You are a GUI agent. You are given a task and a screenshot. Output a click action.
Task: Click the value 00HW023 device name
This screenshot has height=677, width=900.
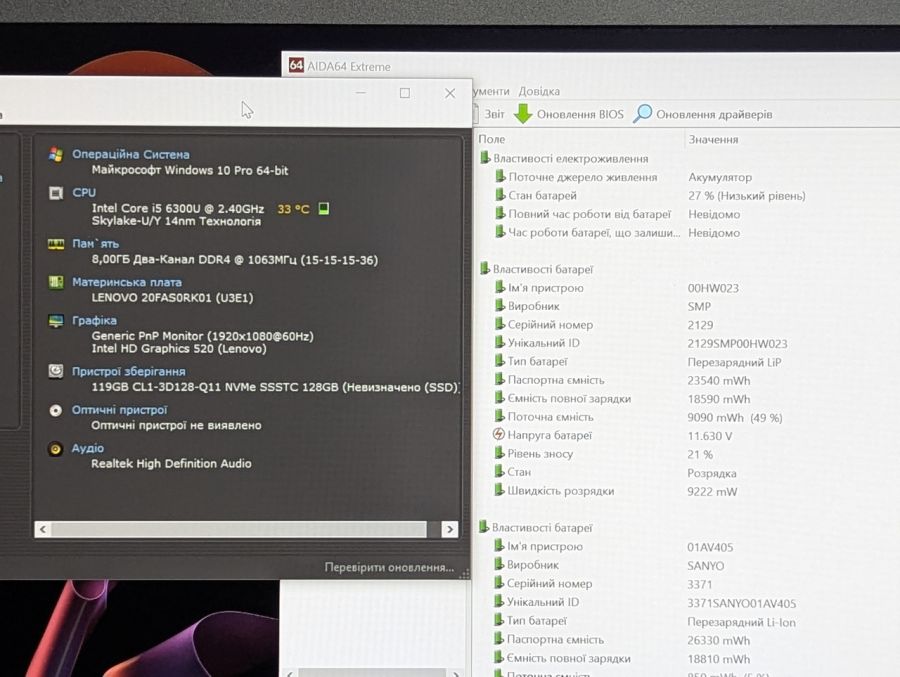713,288
